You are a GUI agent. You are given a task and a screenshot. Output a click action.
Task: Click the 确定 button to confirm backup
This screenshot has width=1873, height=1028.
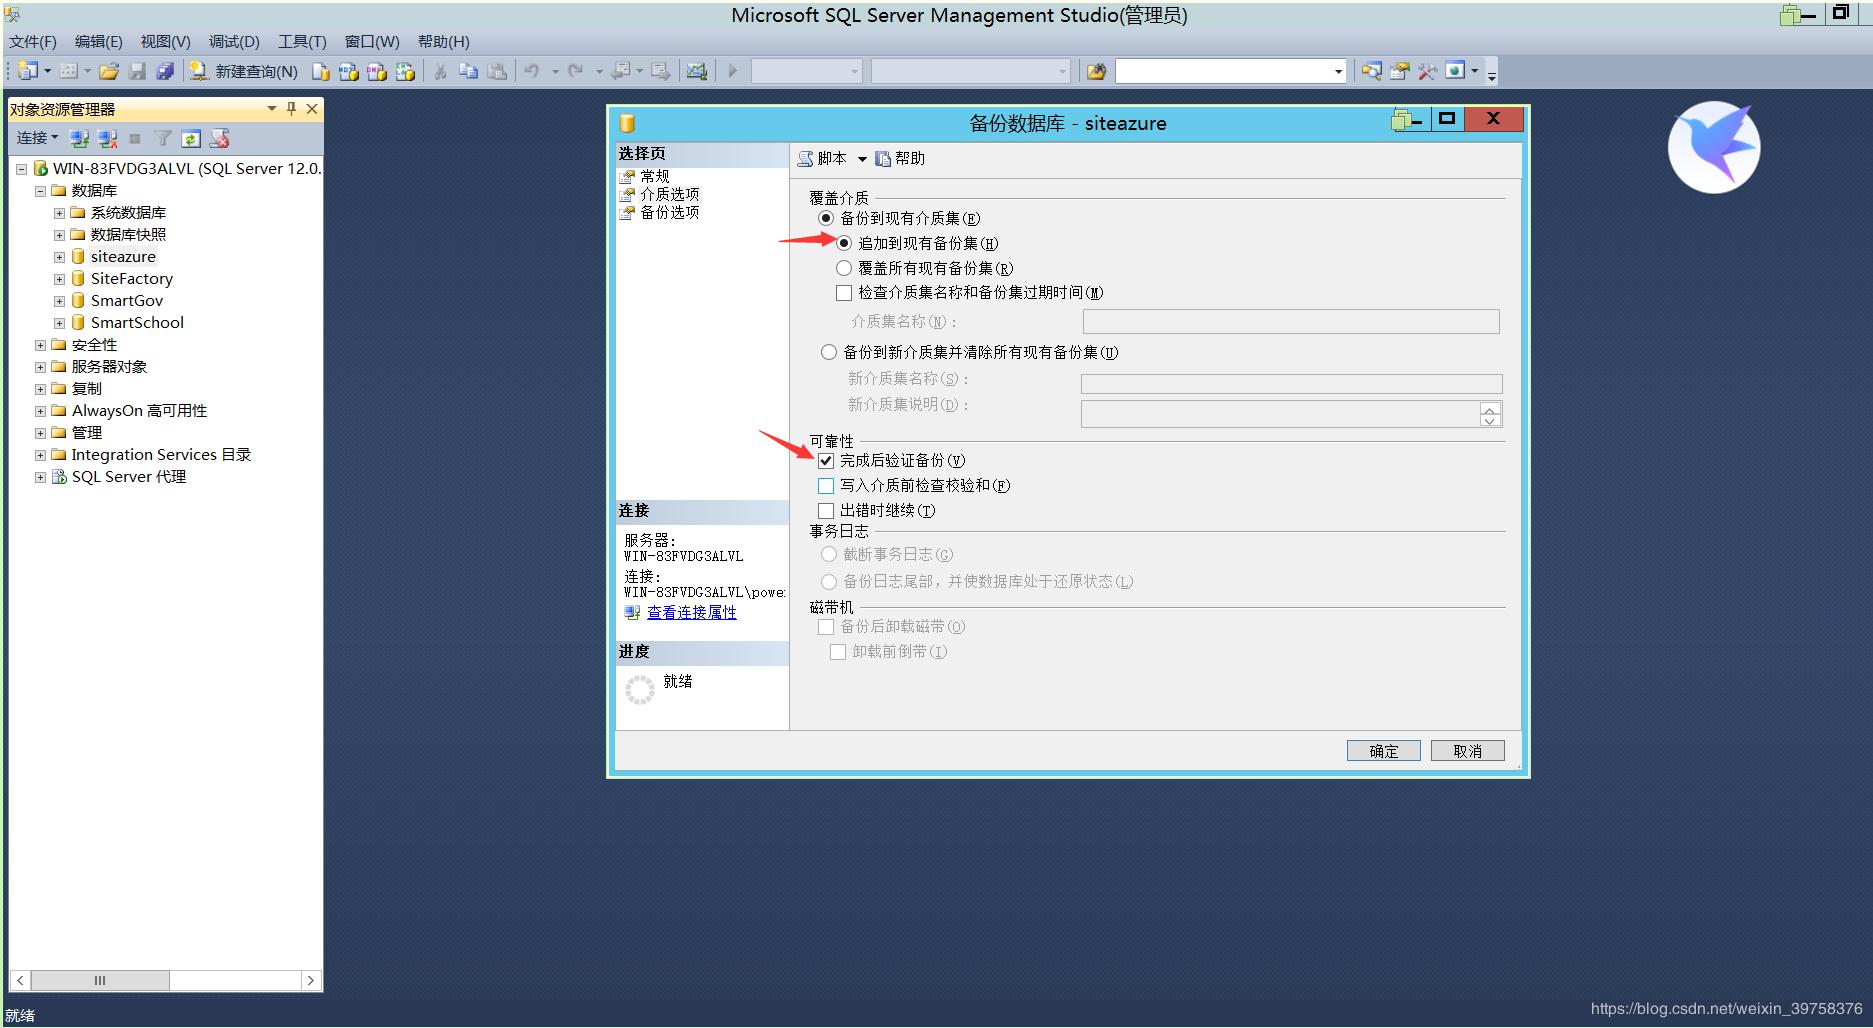coord(1383,751)
